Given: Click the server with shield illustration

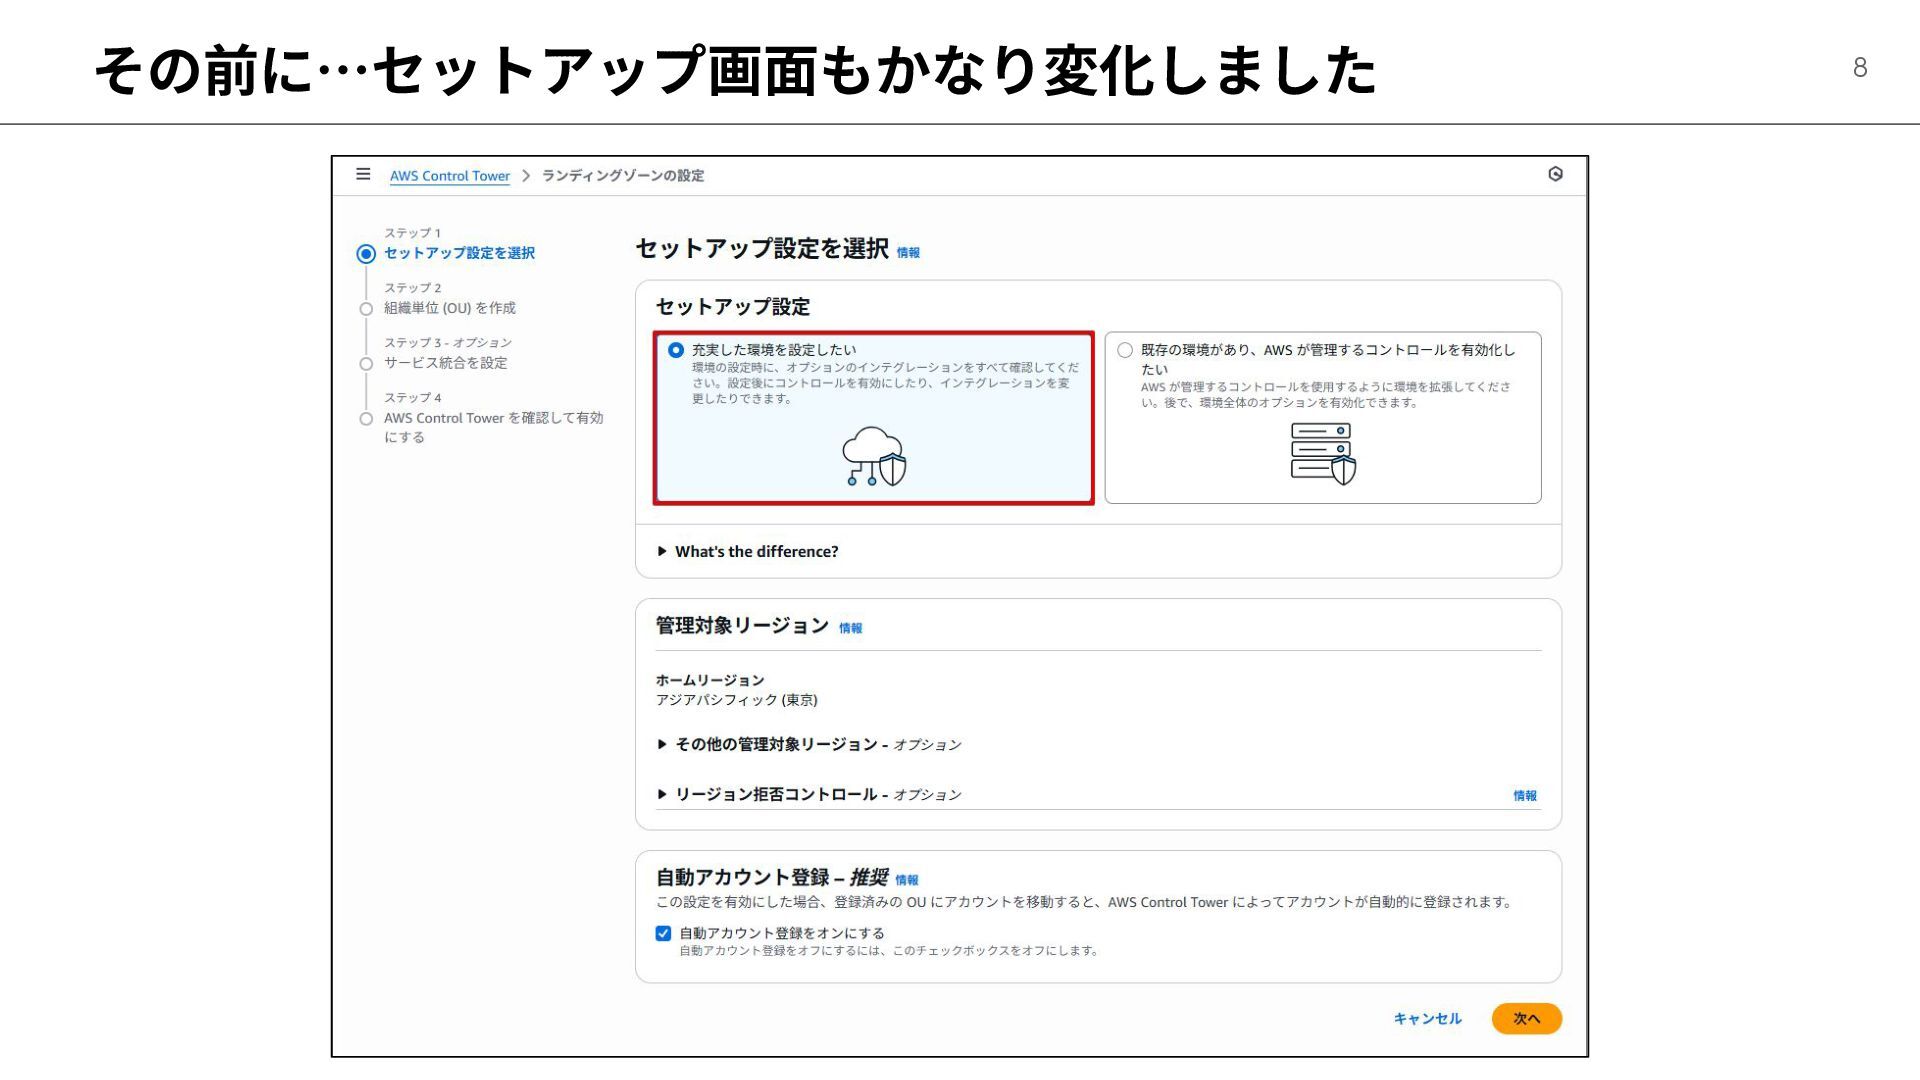Looking at the screenshot, I should [1323, 454].
